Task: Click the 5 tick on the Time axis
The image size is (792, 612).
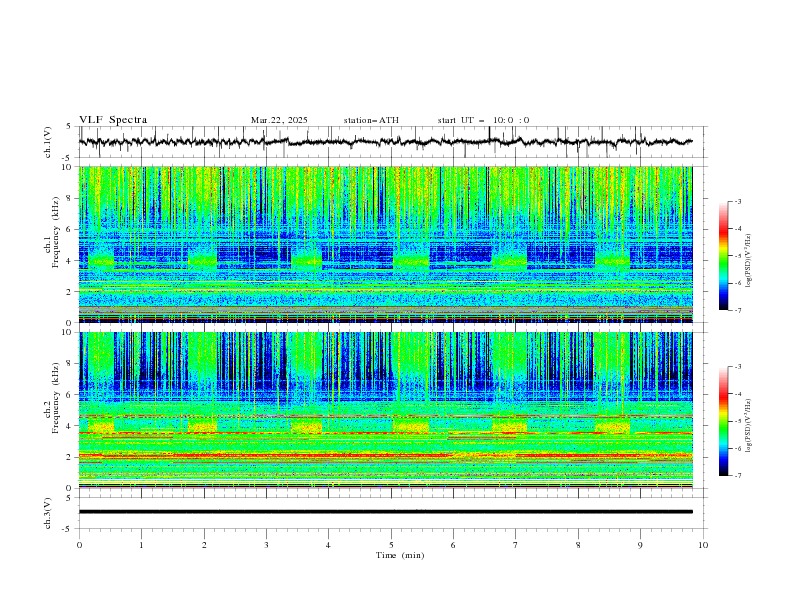Action: point(391,545)
